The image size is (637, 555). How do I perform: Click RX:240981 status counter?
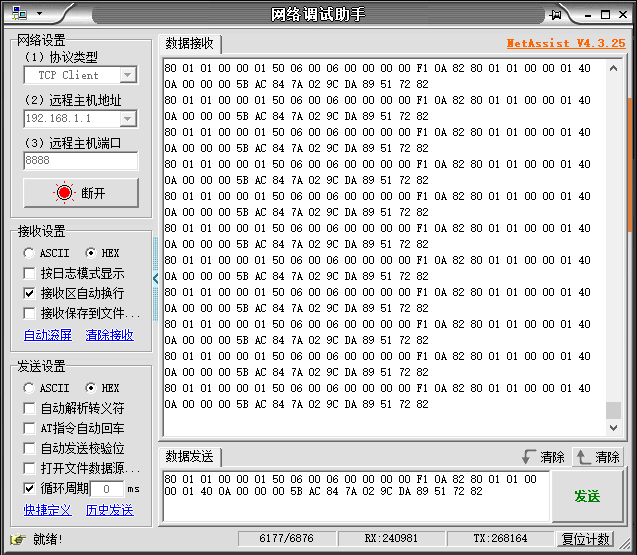(x=391, y=538)
